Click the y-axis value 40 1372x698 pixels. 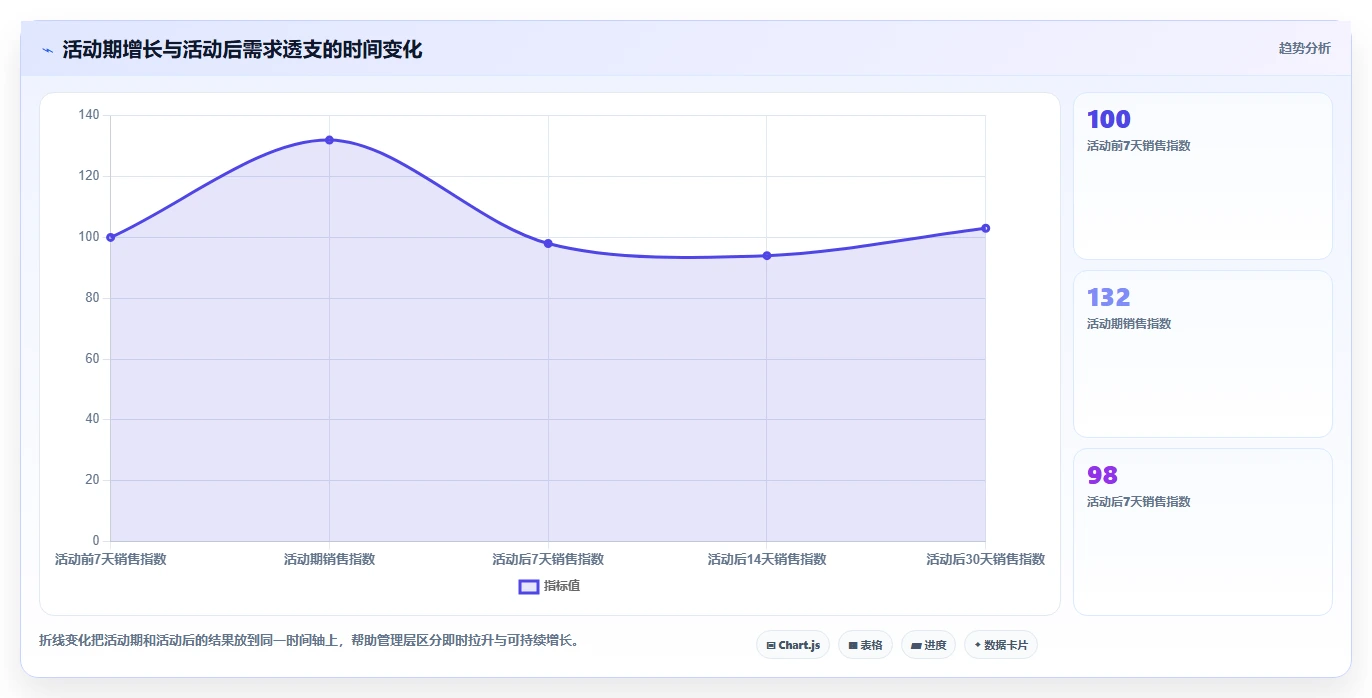92,419
